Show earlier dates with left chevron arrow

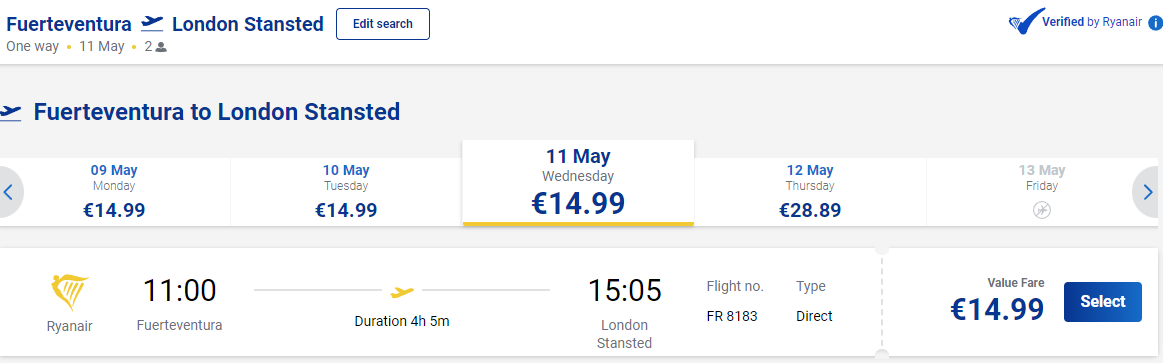(x=9, y=192)
